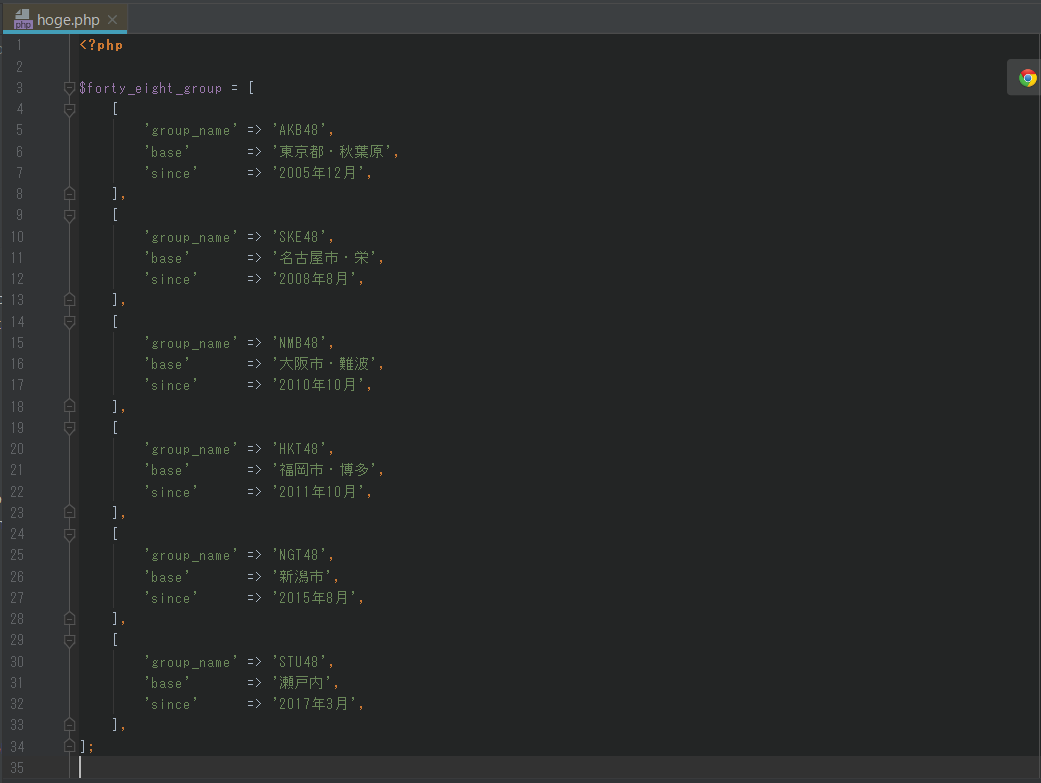Collapse the fold marker on line 19
Viewport: 1041px width, 783px height.
[x=69, y=428]
